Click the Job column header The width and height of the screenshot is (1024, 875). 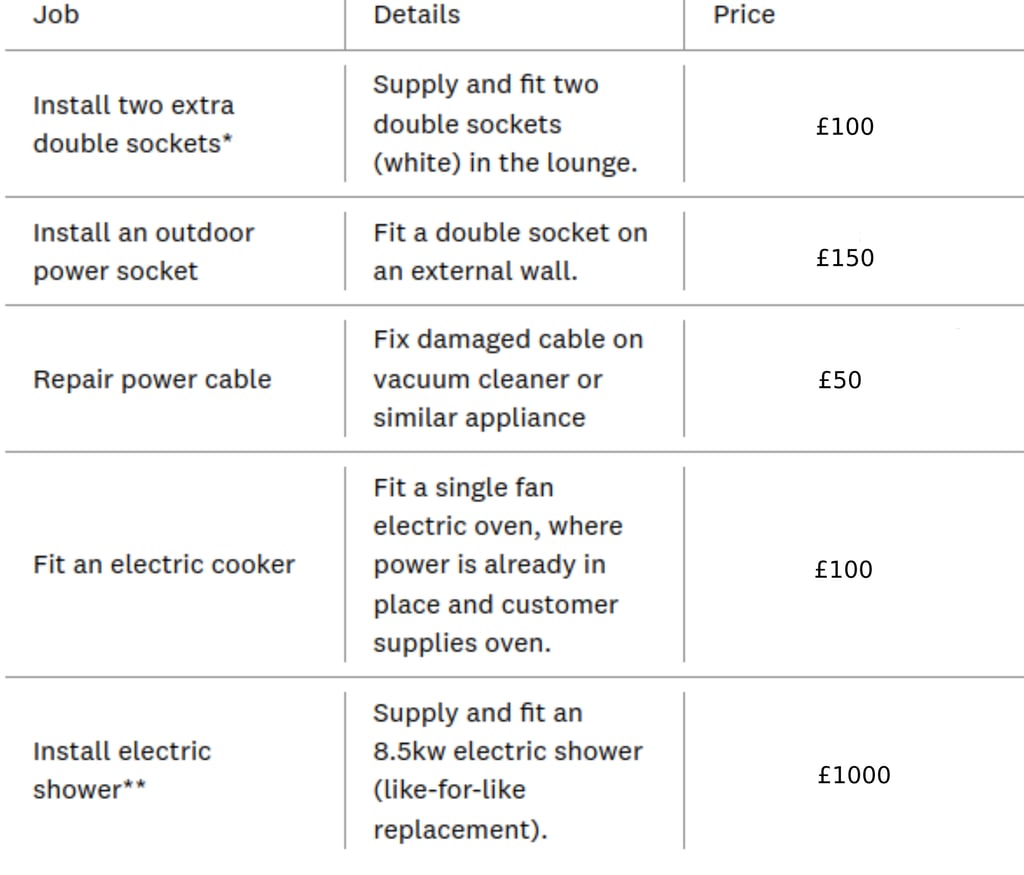tap(56, 15)
